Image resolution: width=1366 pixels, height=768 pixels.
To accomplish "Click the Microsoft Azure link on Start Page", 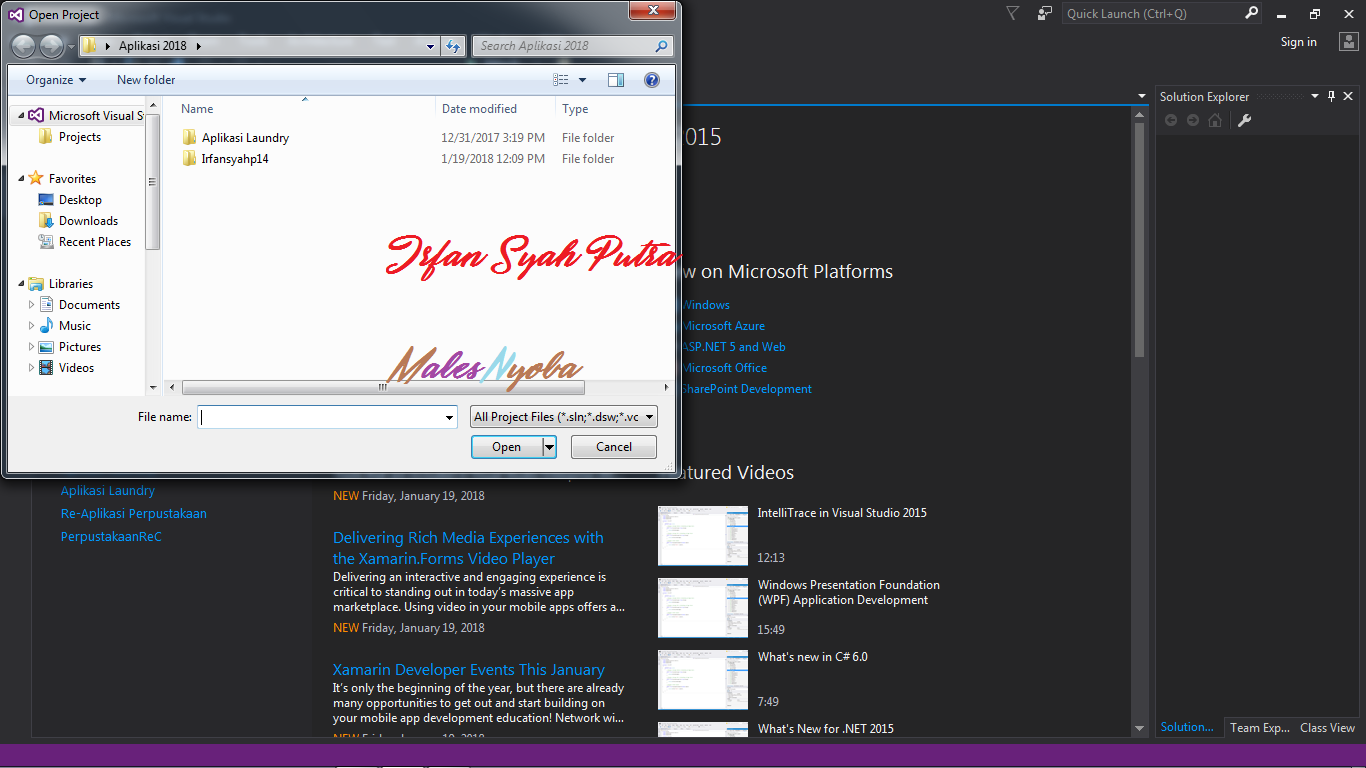I will click(723, 326).
